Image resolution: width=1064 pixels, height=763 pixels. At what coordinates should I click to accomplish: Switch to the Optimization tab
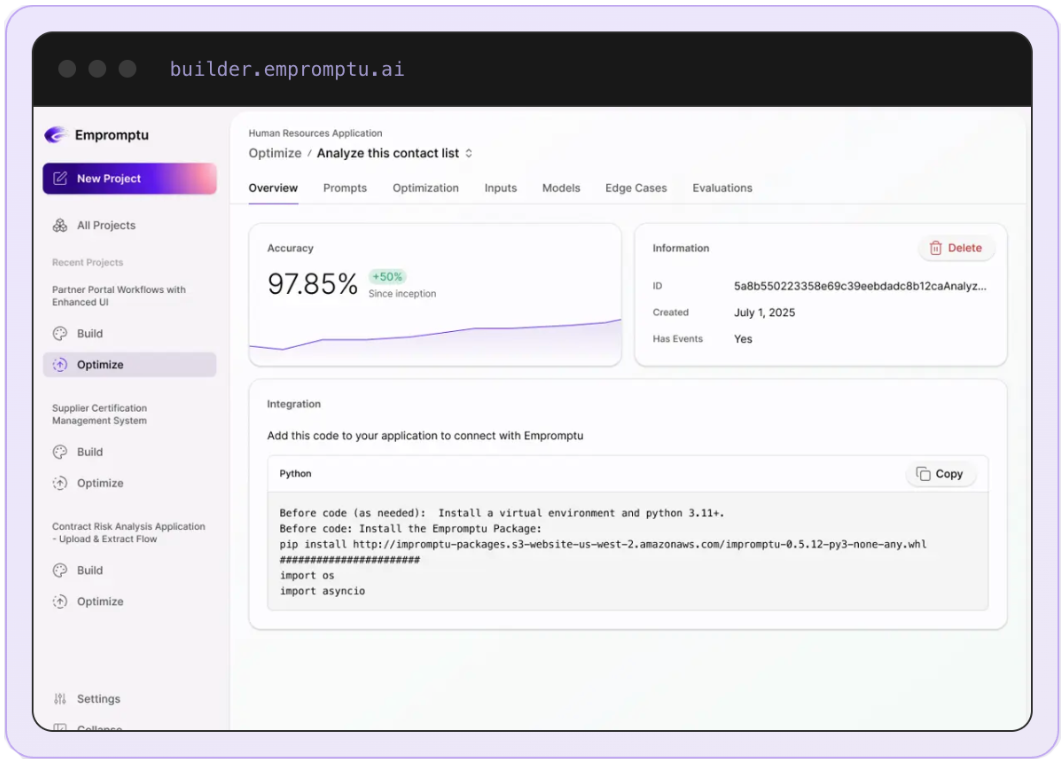pos(425,188)
